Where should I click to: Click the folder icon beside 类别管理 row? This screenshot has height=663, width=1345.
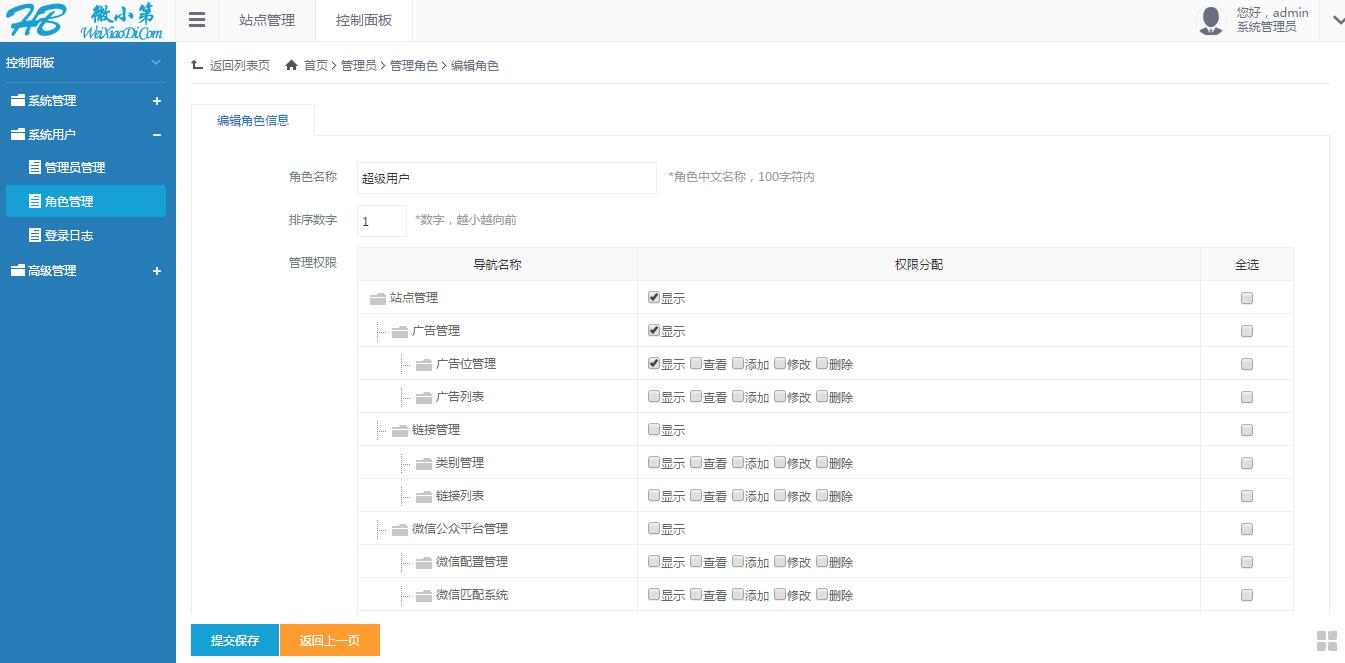[x=423, y=463]
